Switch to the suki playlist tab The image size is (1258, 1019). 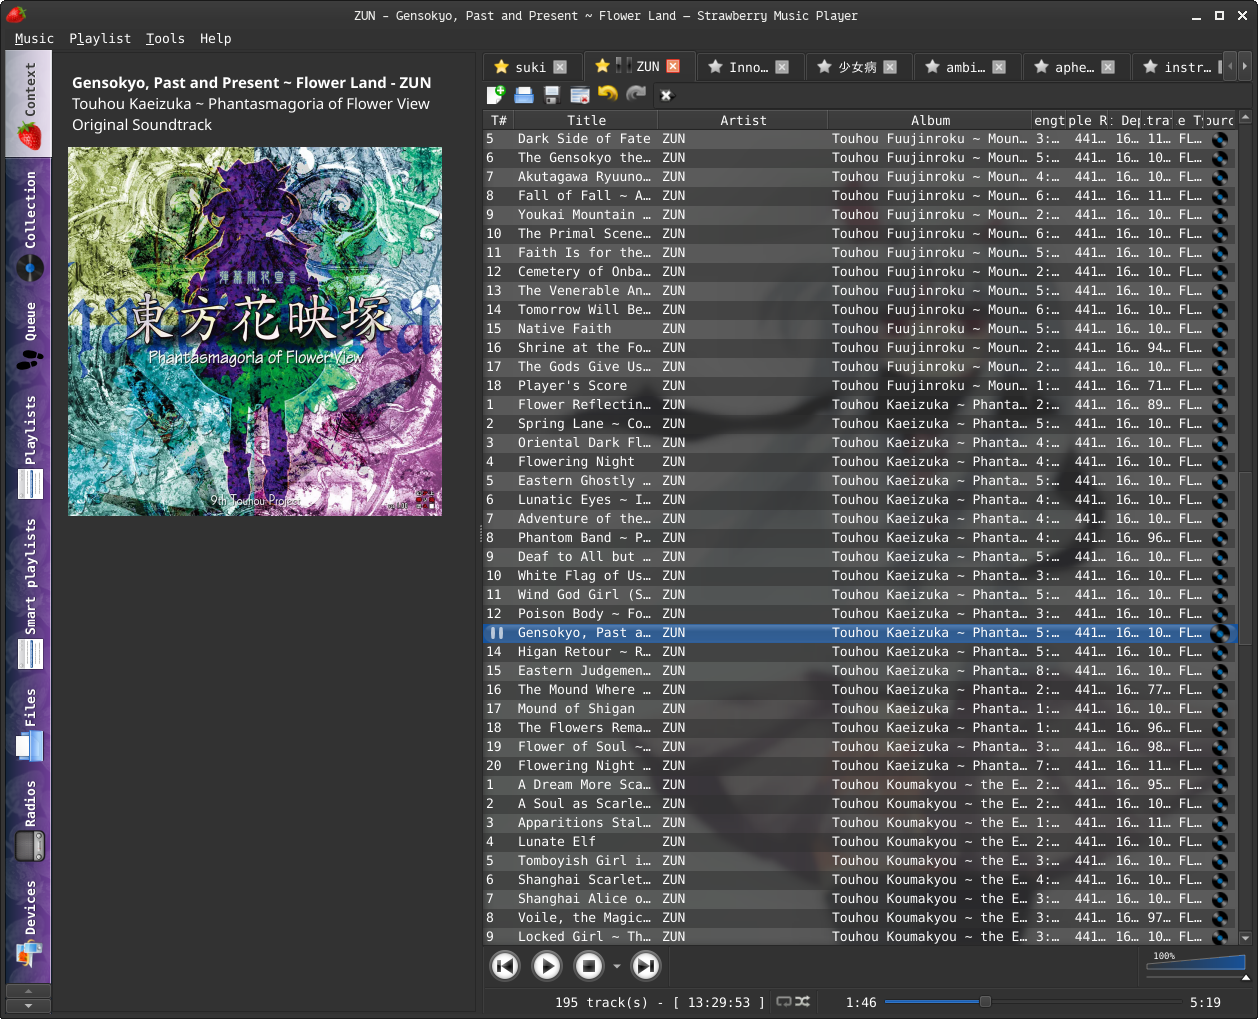tap(530, 68)
